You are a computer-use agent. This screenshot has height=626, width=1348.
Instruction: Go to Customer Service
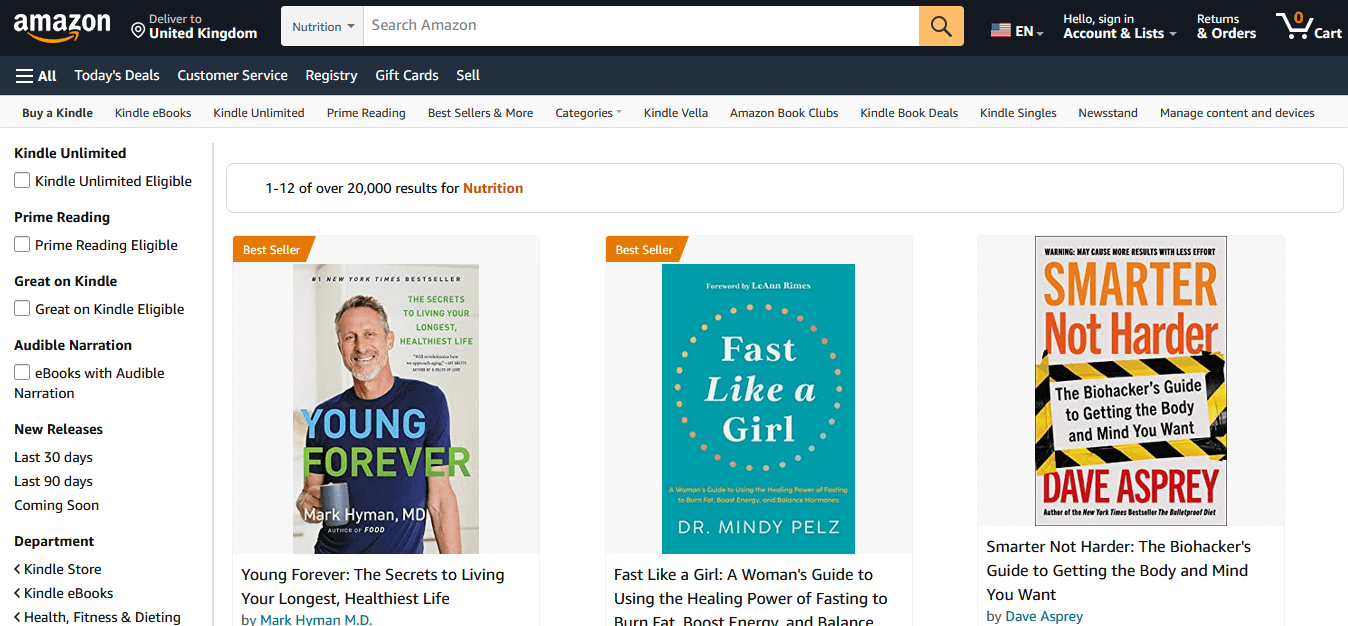point(232,76)
